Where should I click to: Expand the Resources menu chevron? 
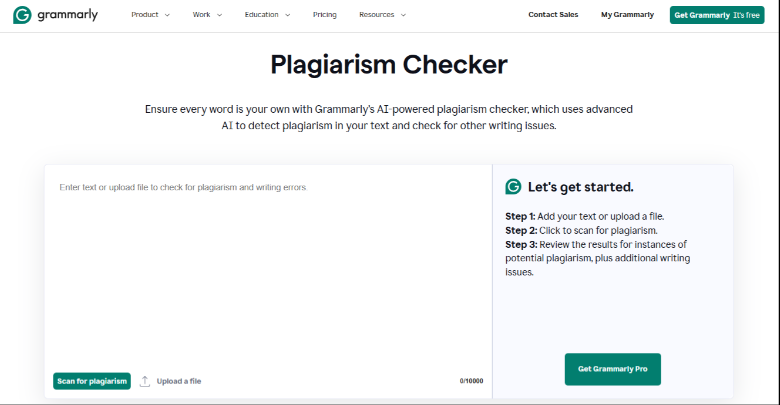403,15
